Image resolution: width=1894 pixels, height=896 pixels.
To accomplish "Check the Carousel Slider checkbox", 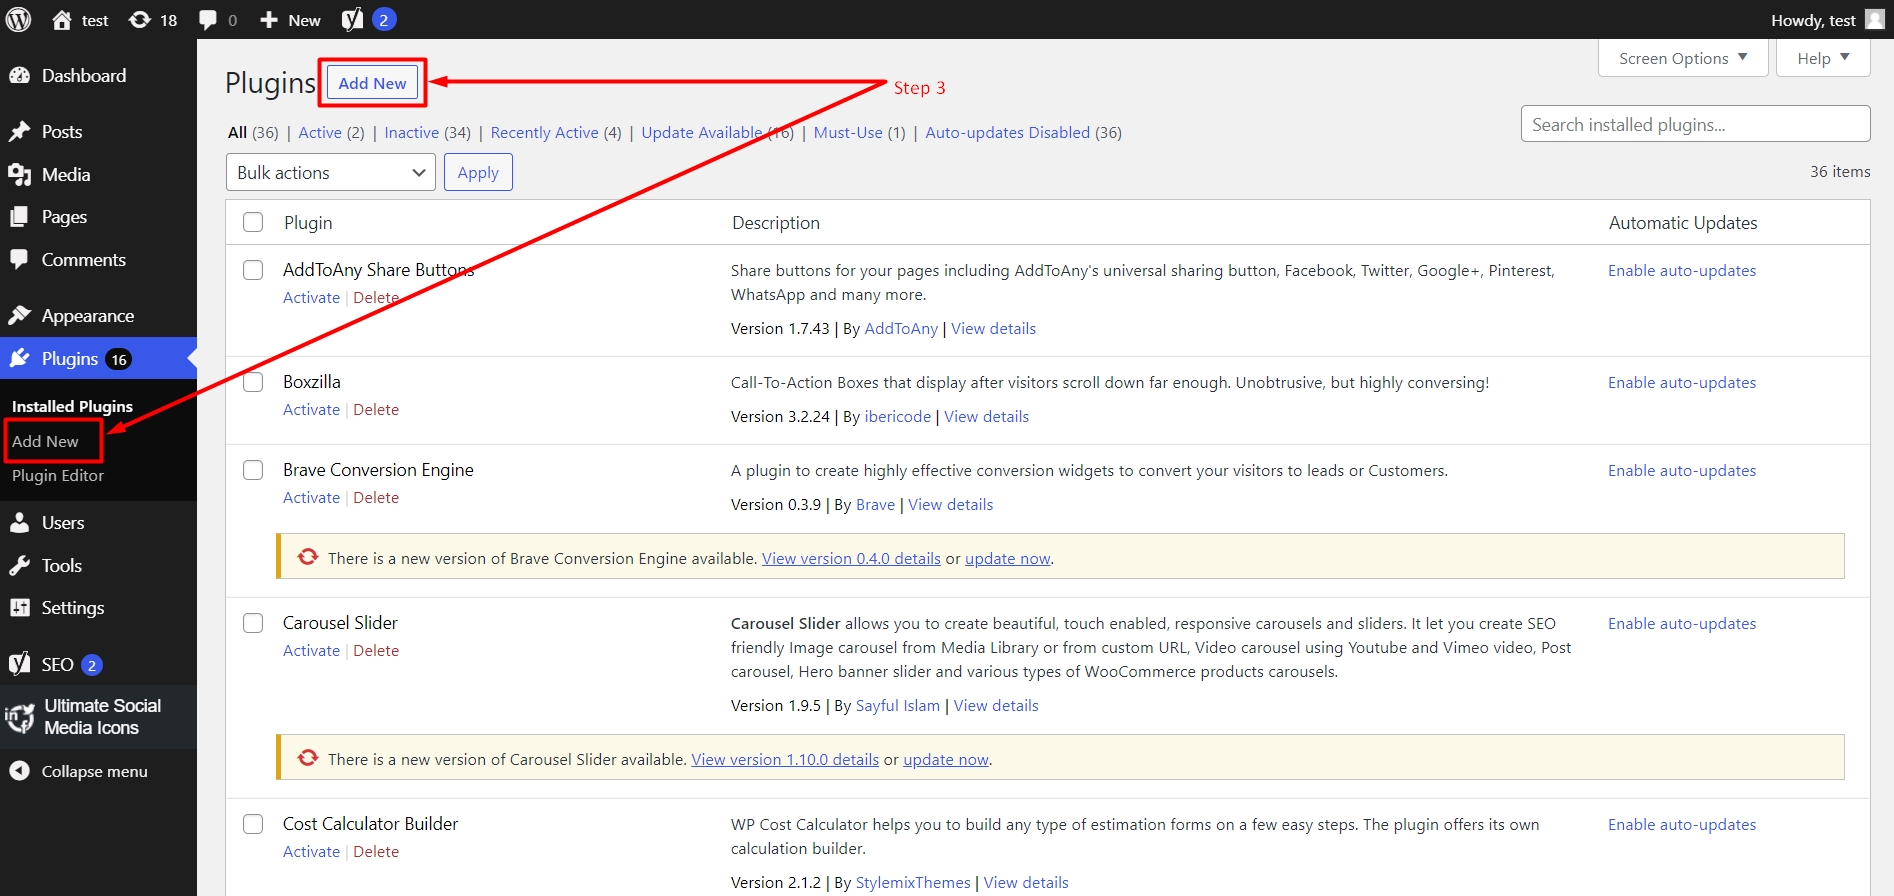I will point(253,623).
